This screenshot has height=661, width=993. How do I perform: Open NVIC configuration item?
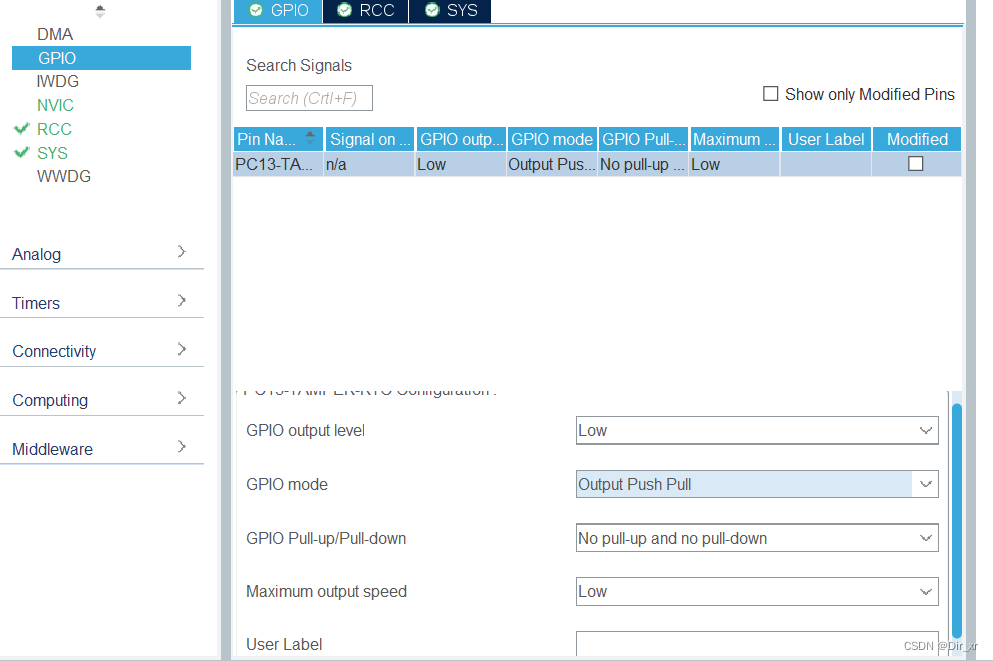pos(55,105)
